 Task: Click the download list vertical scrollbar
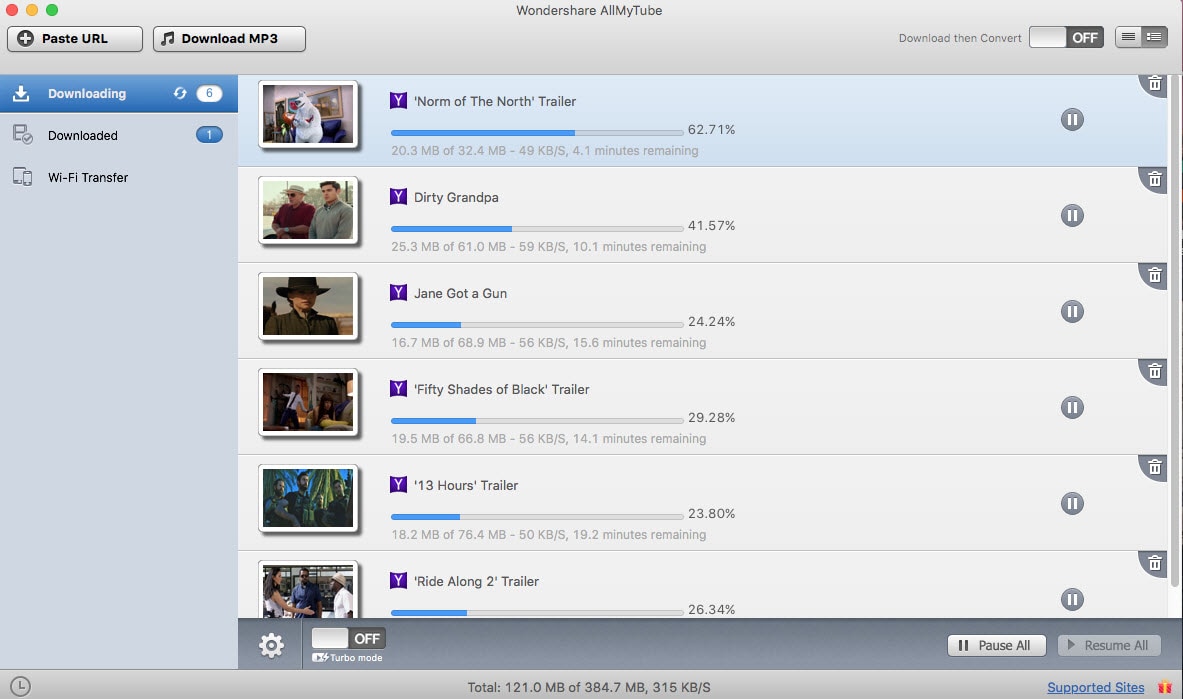pos(1175,330)
